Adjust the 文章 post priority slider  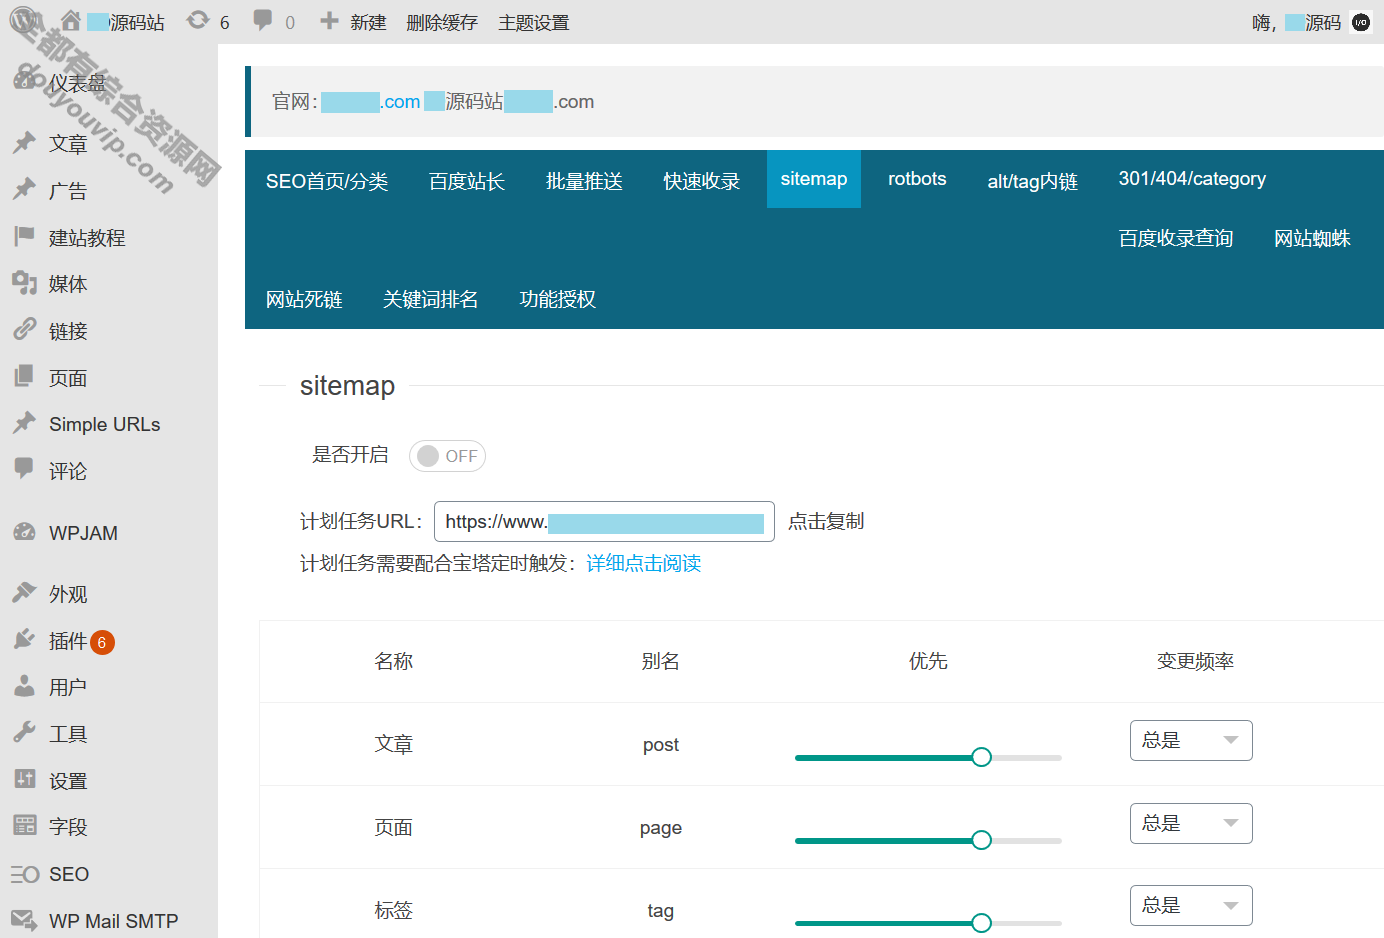pos(928,757)
